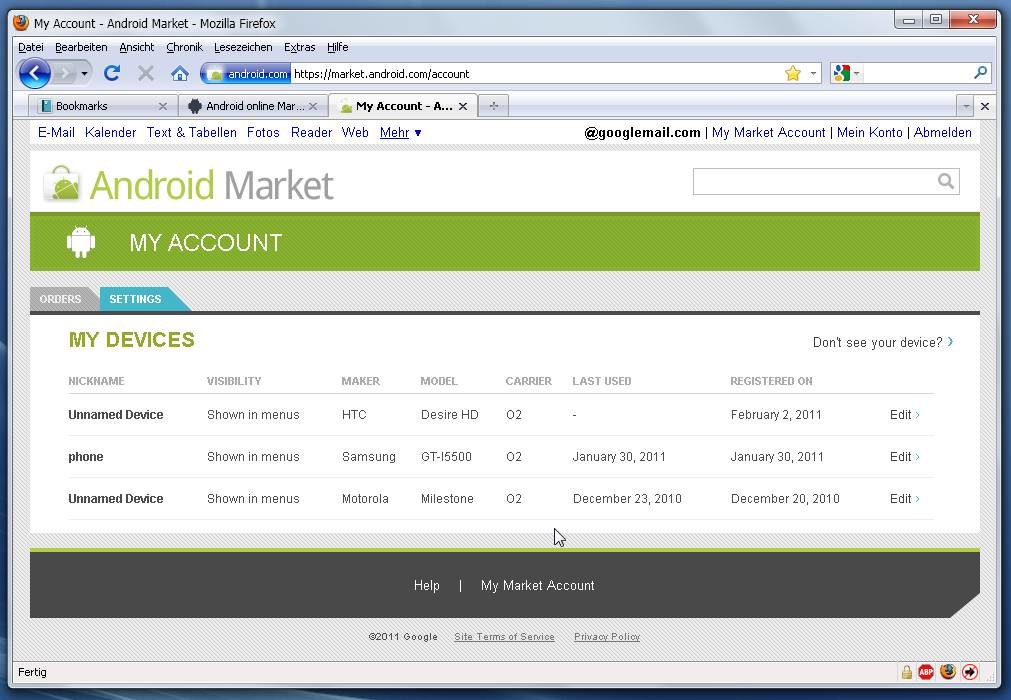This screenshot has height=700, width=1011.
Task: Click the Don't see your device? link
Action: click(883, 342)
